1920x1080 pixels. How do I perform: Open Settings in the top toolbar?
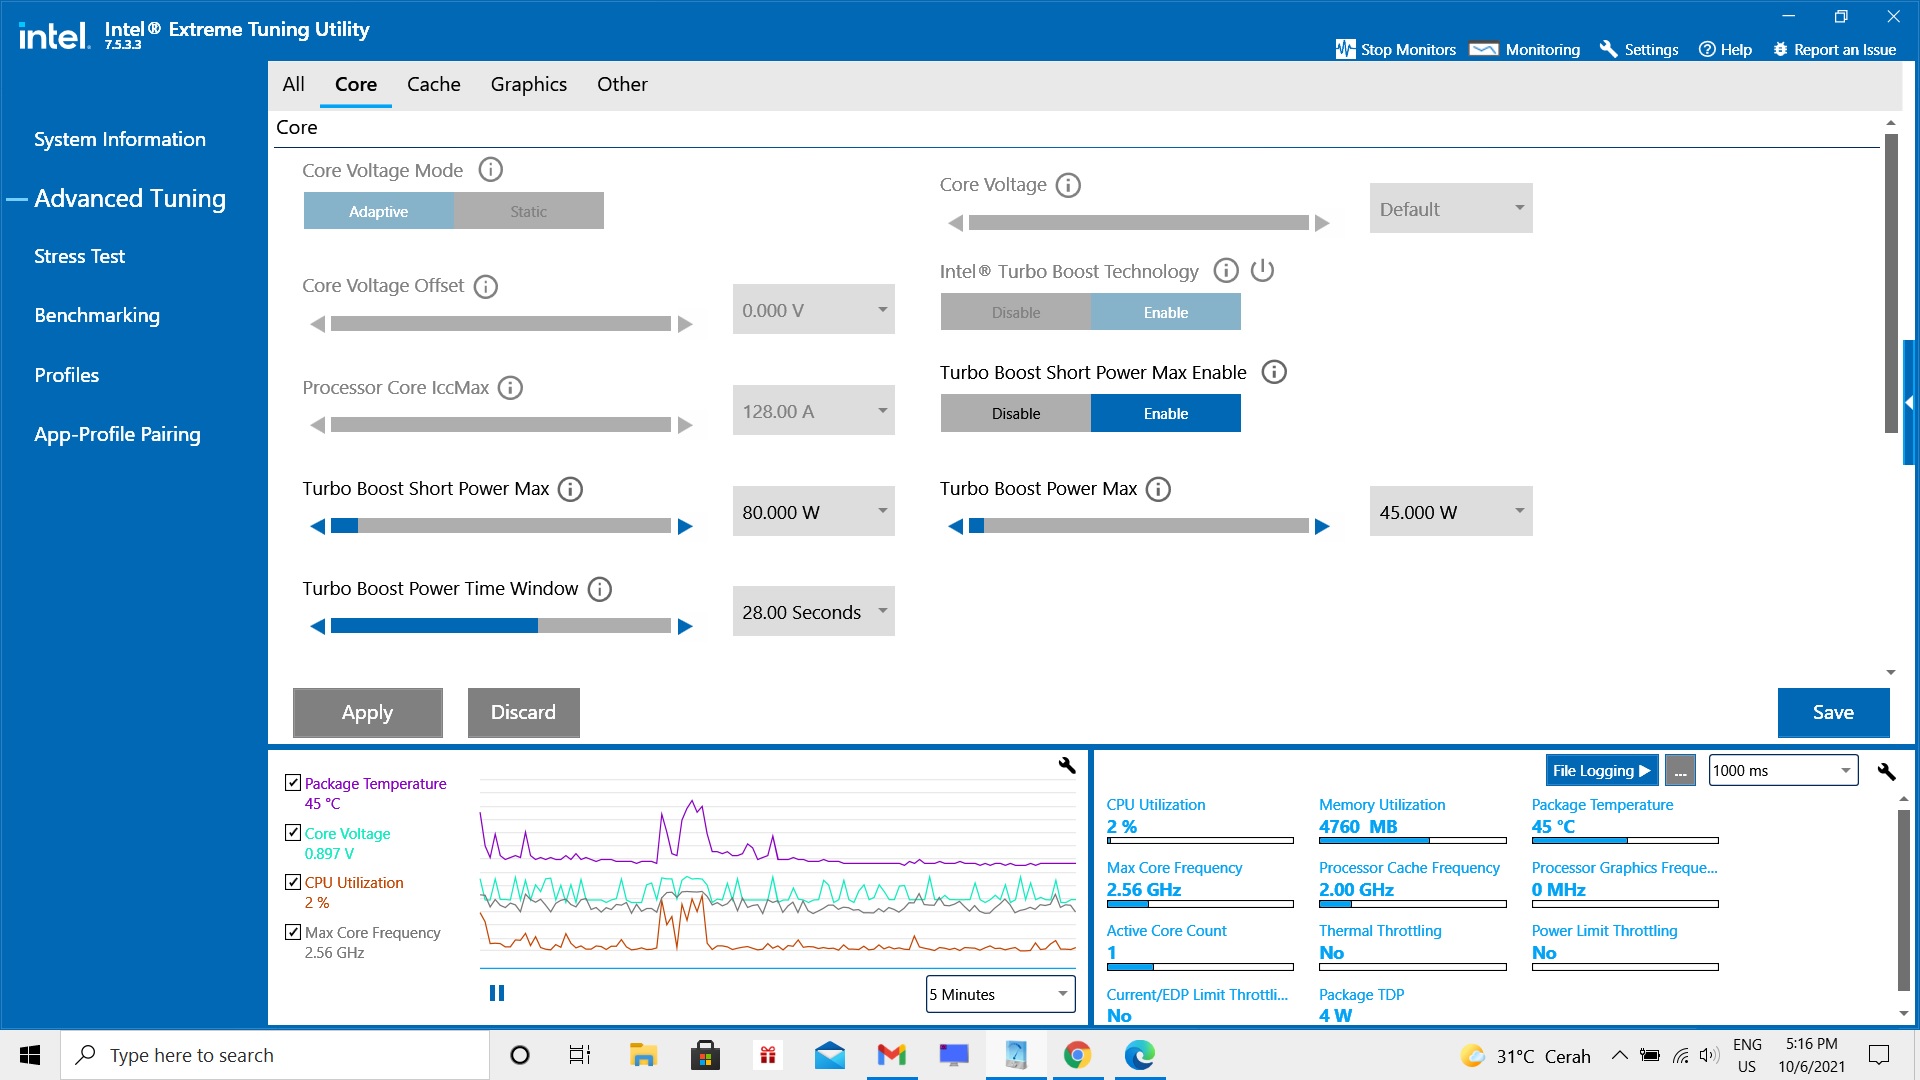pyautogui.click(x=1638, y=49)
